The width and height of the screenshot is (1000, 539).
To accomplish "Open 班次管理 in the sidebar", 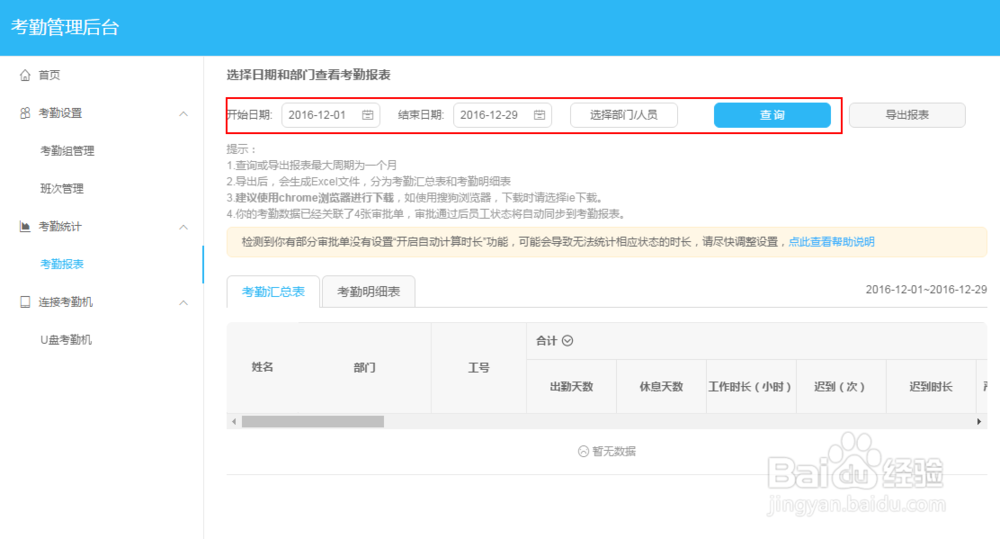I will pyautogui.click(x=62, y=189).
